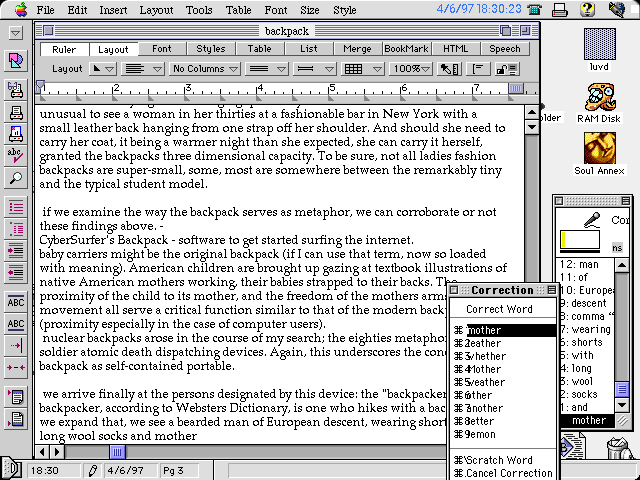This screenshot has height=480, width=640.
Task: Open the Insert menu
Action: point(113,10)
